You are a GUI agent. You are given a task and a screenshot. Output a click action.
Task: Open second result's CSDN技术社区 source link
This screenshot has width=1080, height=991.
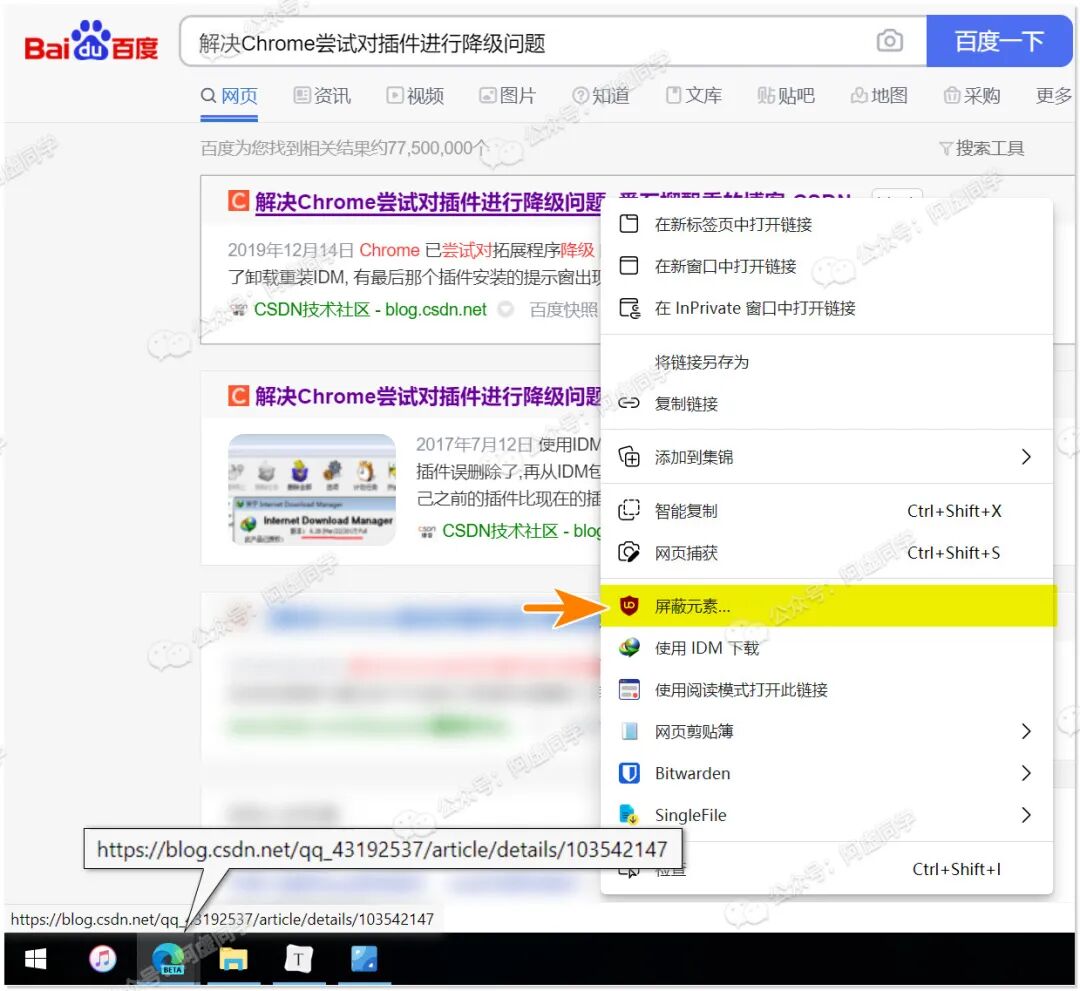(521, 531)
